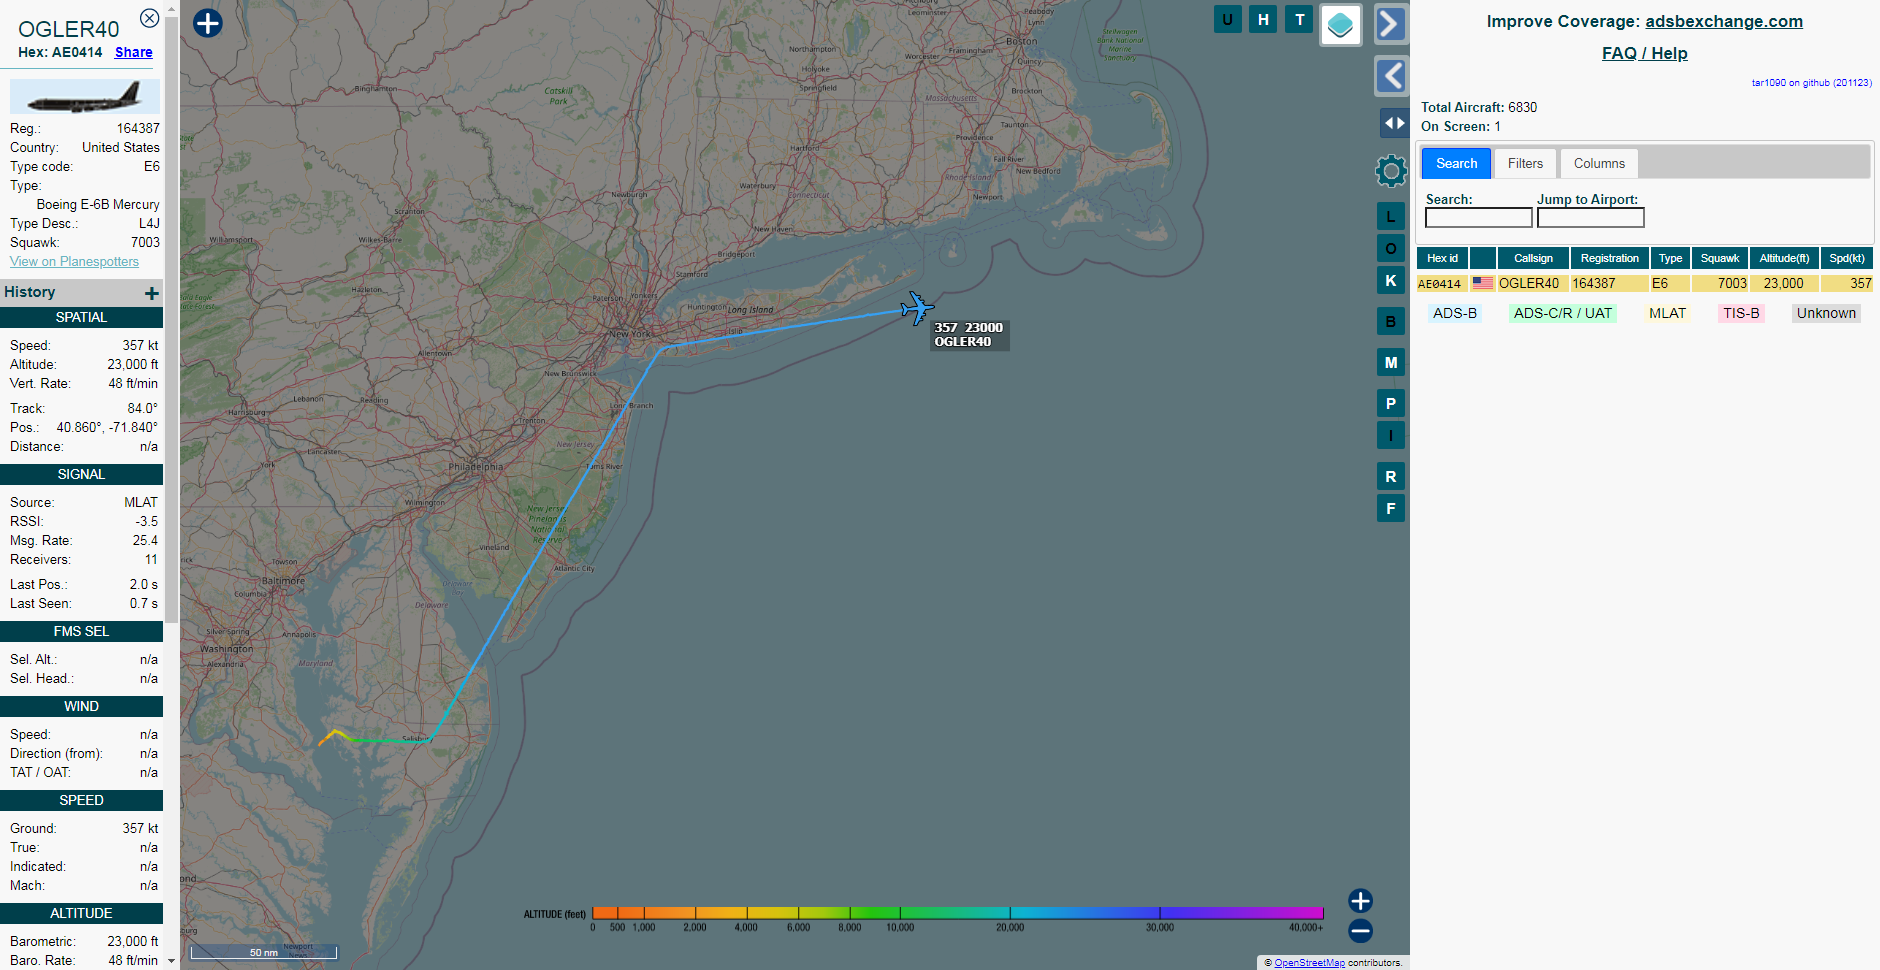Viewport: 1880px width, 970px height.
Task: Open the FAQ / Help link
Action: [x=1644, y=53]
